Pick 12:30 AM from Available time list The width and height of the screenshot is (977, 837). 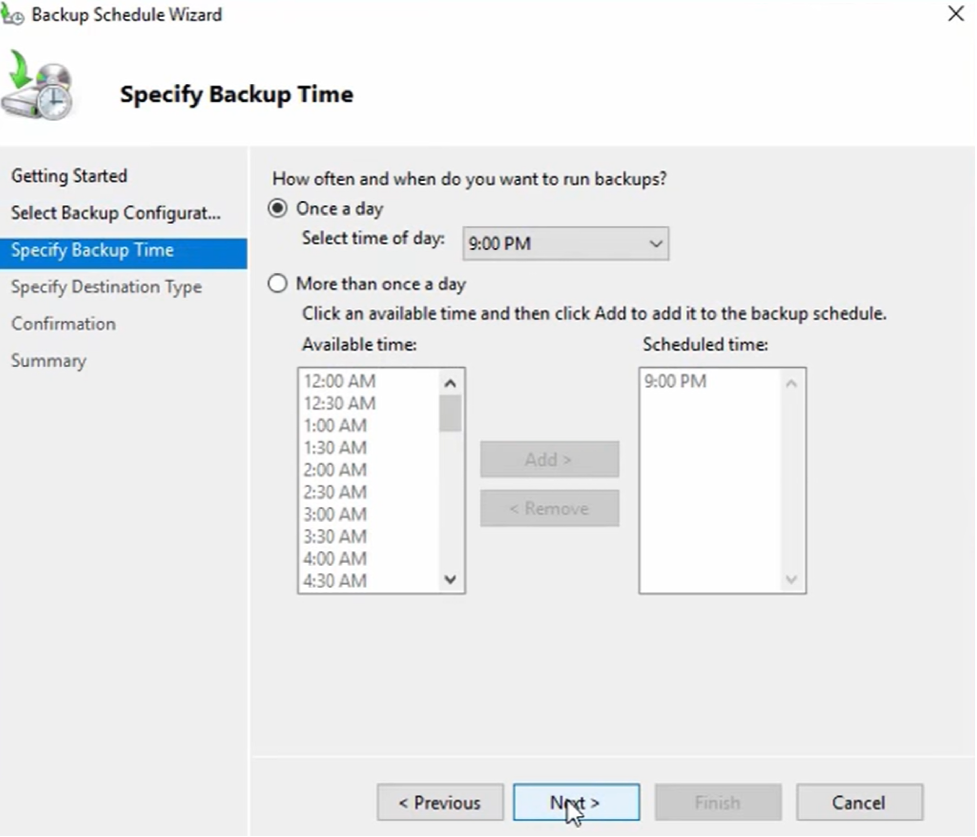(x=339, y=404)
